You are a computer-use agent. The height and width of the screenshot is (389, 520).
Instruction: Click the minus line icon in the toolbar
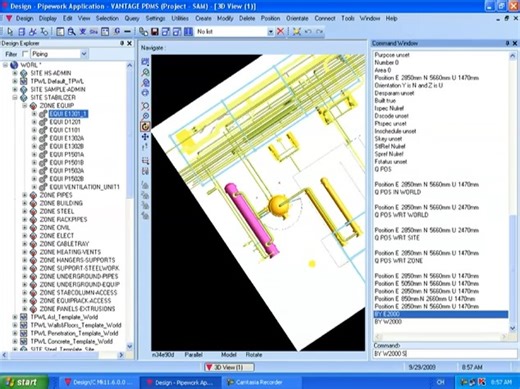(127, 32)
